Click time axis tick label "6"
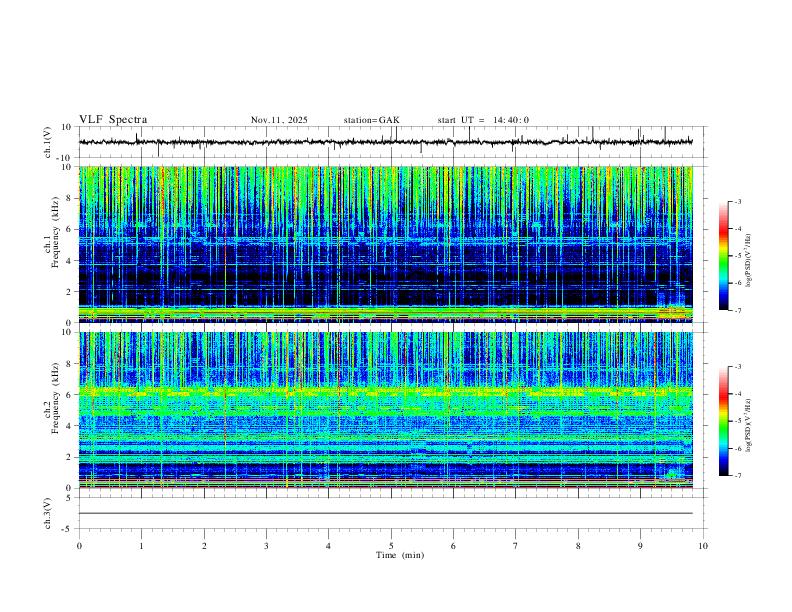The height and width of the screenshot is (612, 792). tap(453, 546)
